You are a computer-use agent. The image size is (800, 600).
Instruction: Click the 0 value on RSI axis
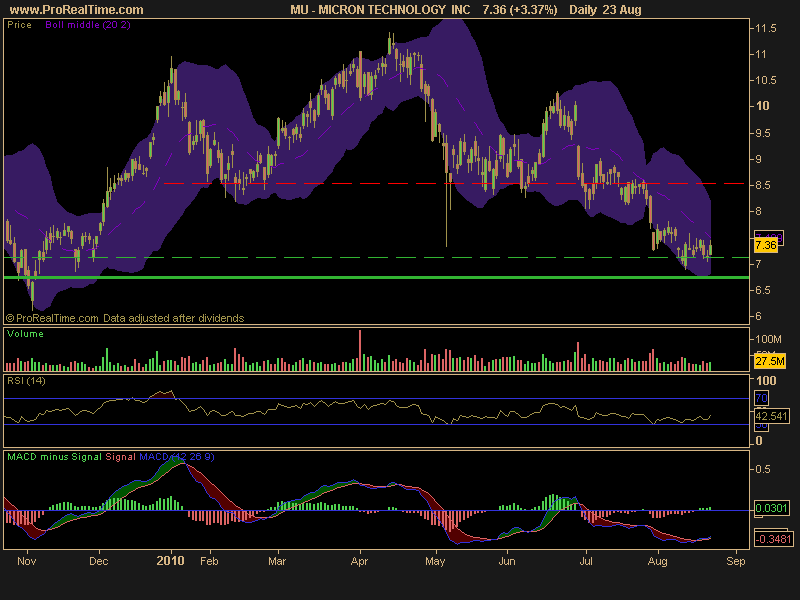[x=759, y=440]
